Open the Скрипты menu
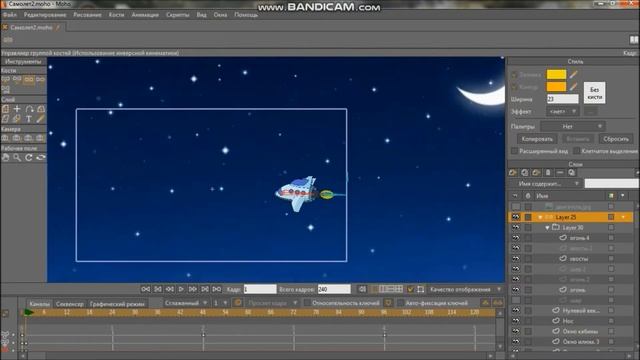The width and height of the screenshot is (640, 360). click(x=178, y=15)
